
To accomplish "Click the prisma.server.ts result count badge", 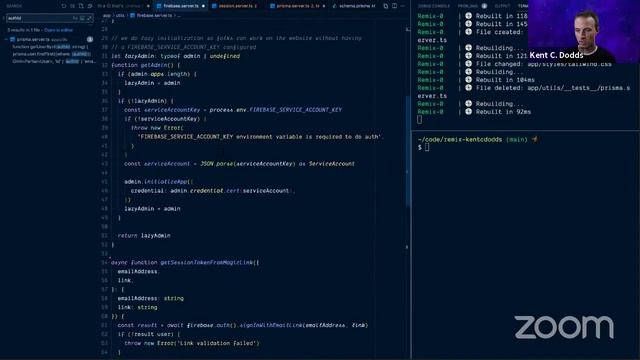I will point(90,39).
